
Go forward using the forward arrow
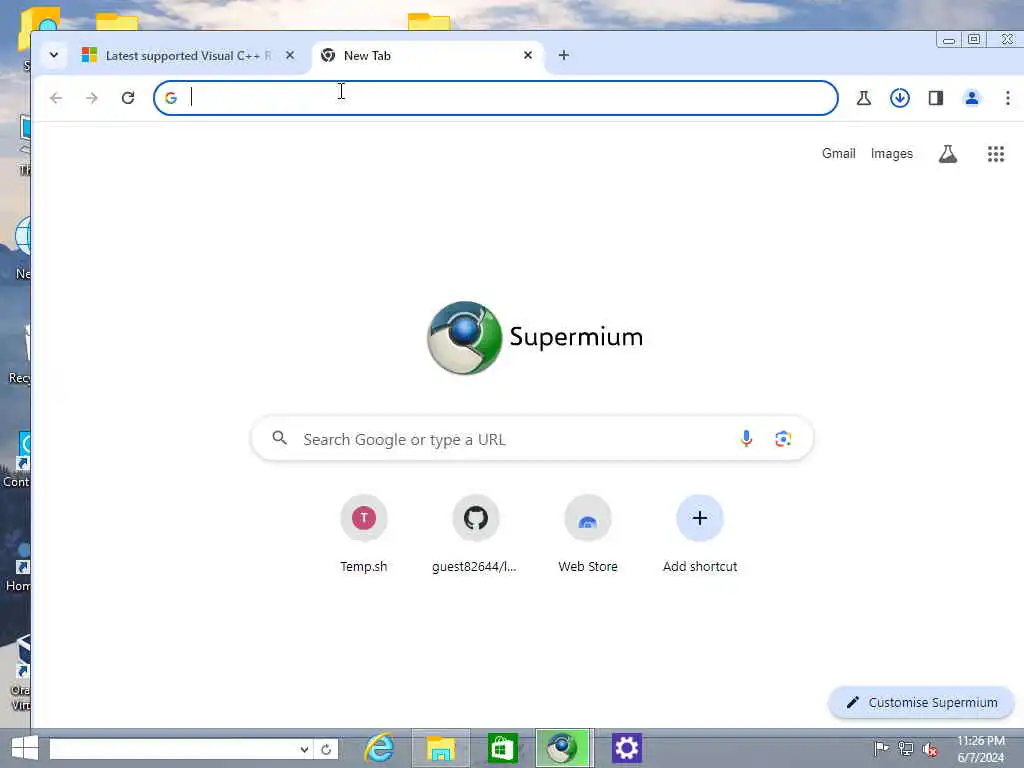coord(92,98)
